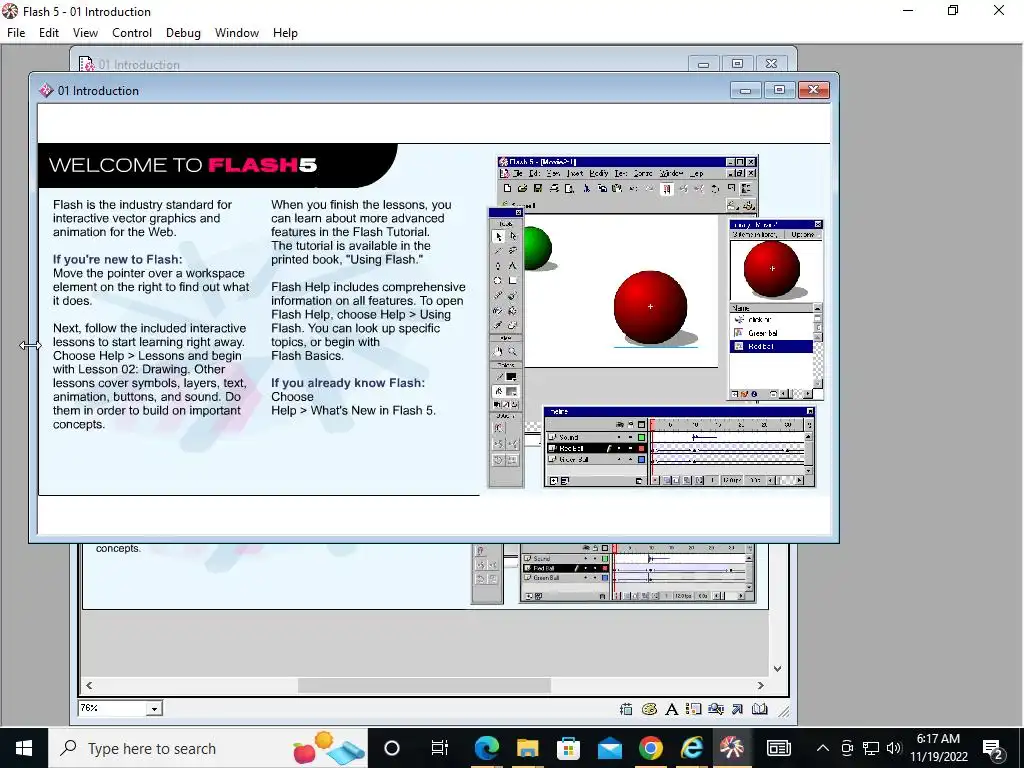Click the horizontal scrollbar right arrow
Screen dimensions: 1024x768
[x=760, y=685]
